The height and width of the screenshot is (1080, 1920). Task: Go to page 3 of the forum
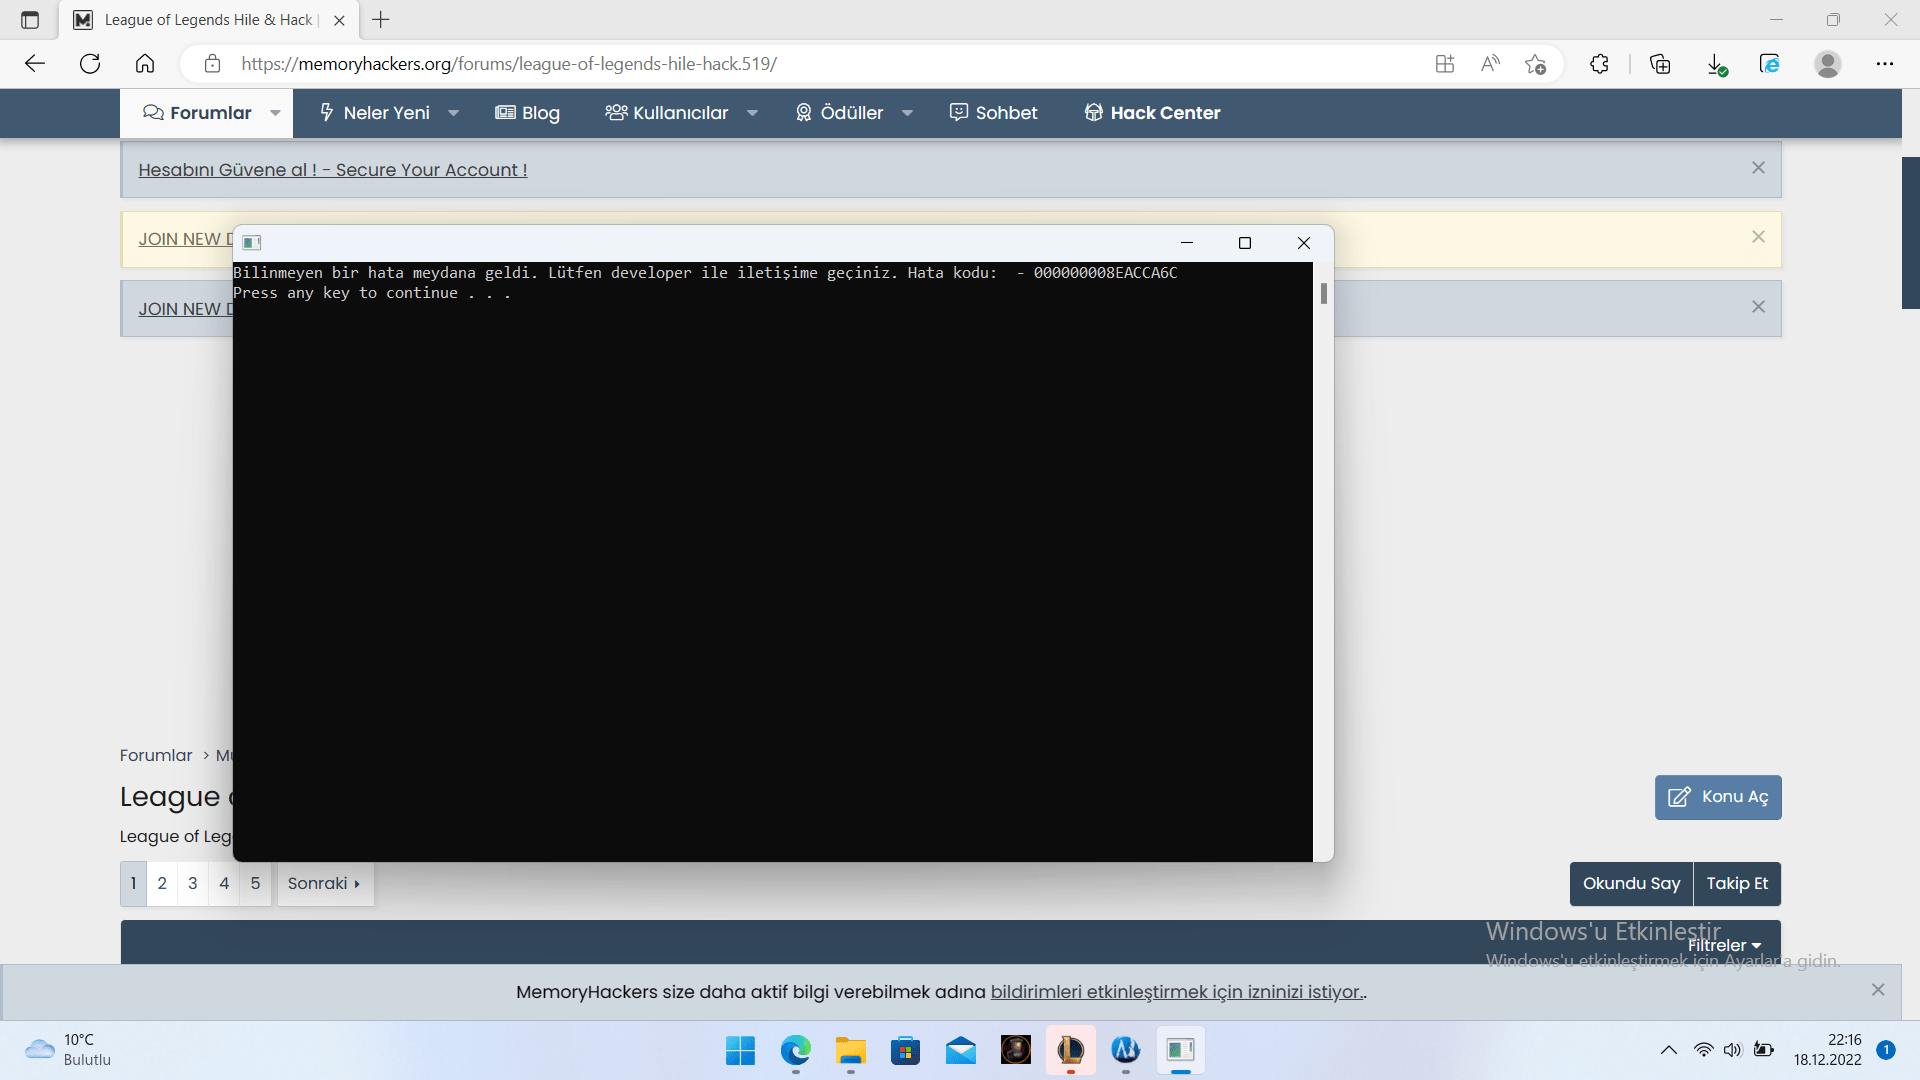pyautogui.click(x=193, y=884)
